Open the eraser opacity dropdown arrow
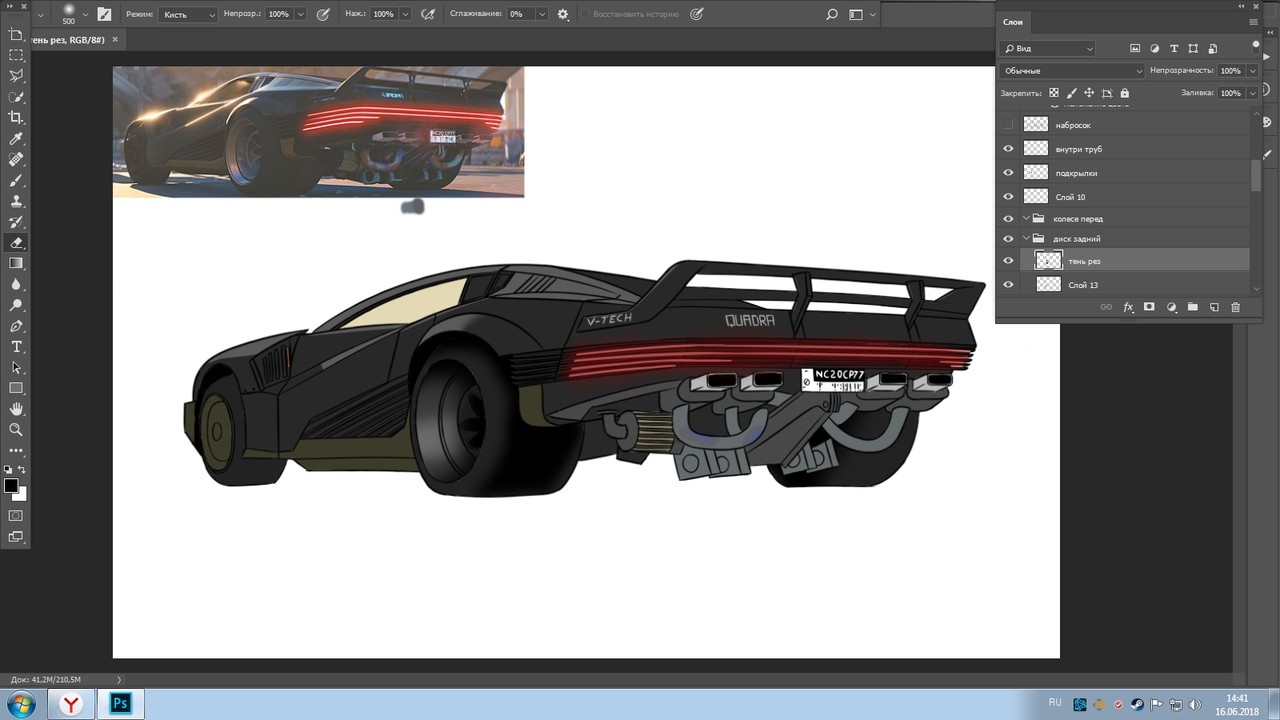The image size is (1280, 720). pyautogui.click(x=299, y=15)
